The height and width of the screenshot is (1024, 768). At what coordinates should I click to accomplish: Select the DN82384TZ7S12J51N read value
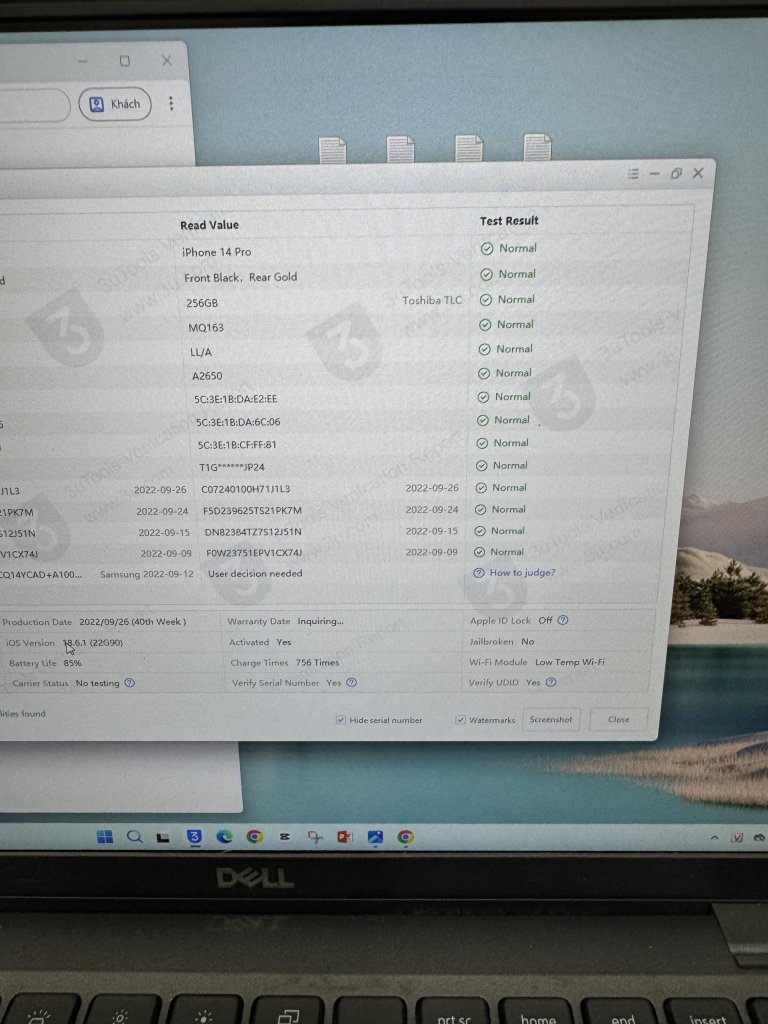pos(253,532)
